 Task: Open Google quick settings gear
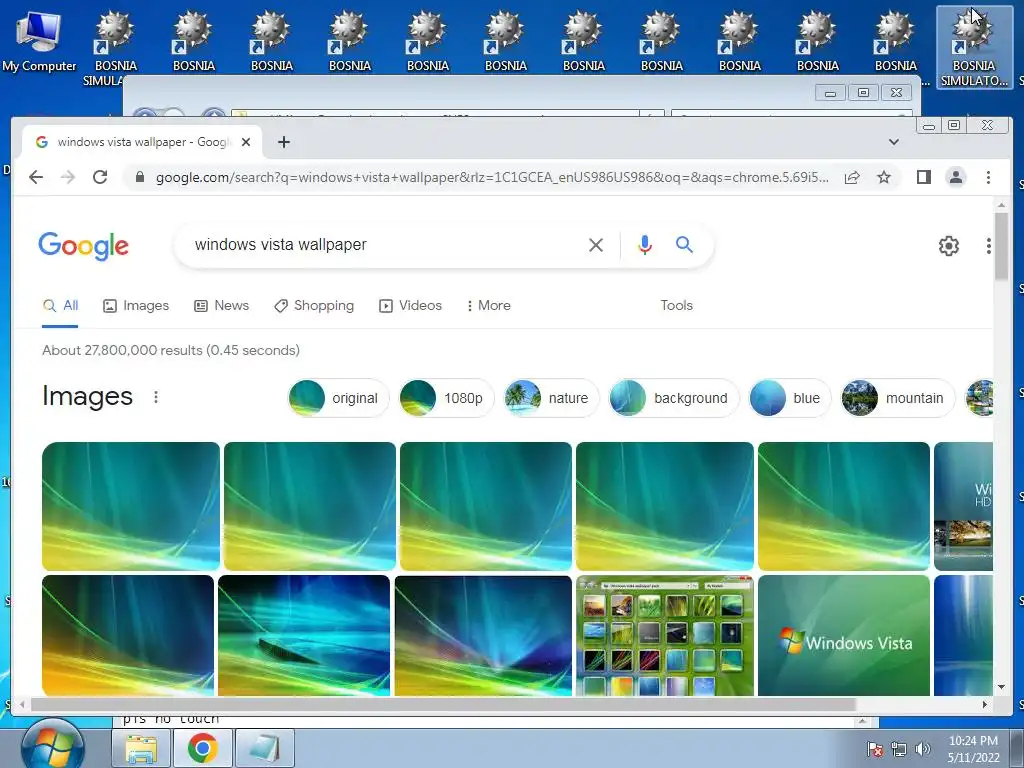pyautogui.click(x=949, y=246)
